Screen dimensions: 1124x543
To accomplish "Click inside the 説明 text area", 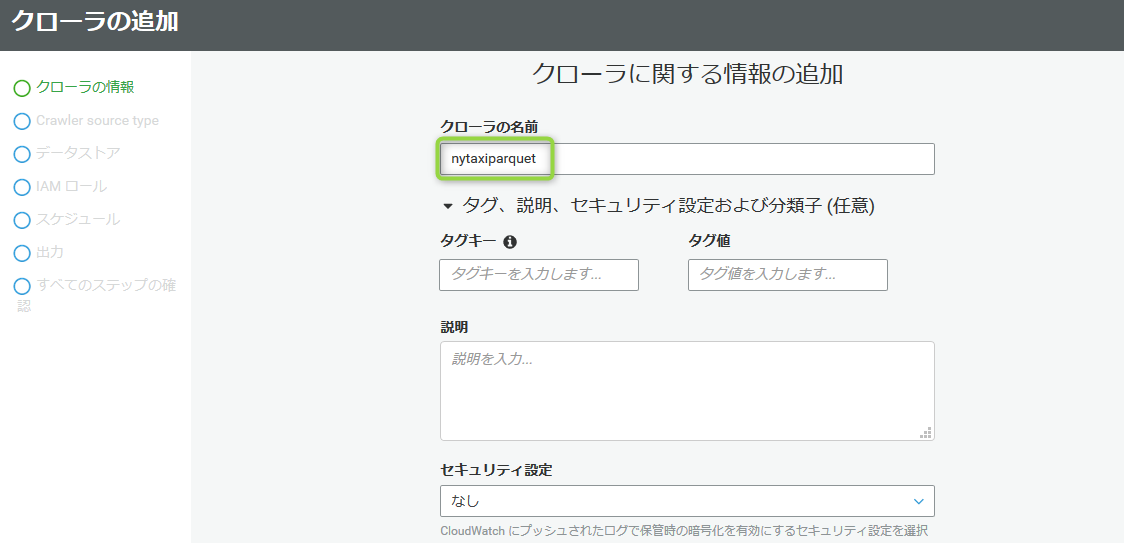I will pos(687,391).
